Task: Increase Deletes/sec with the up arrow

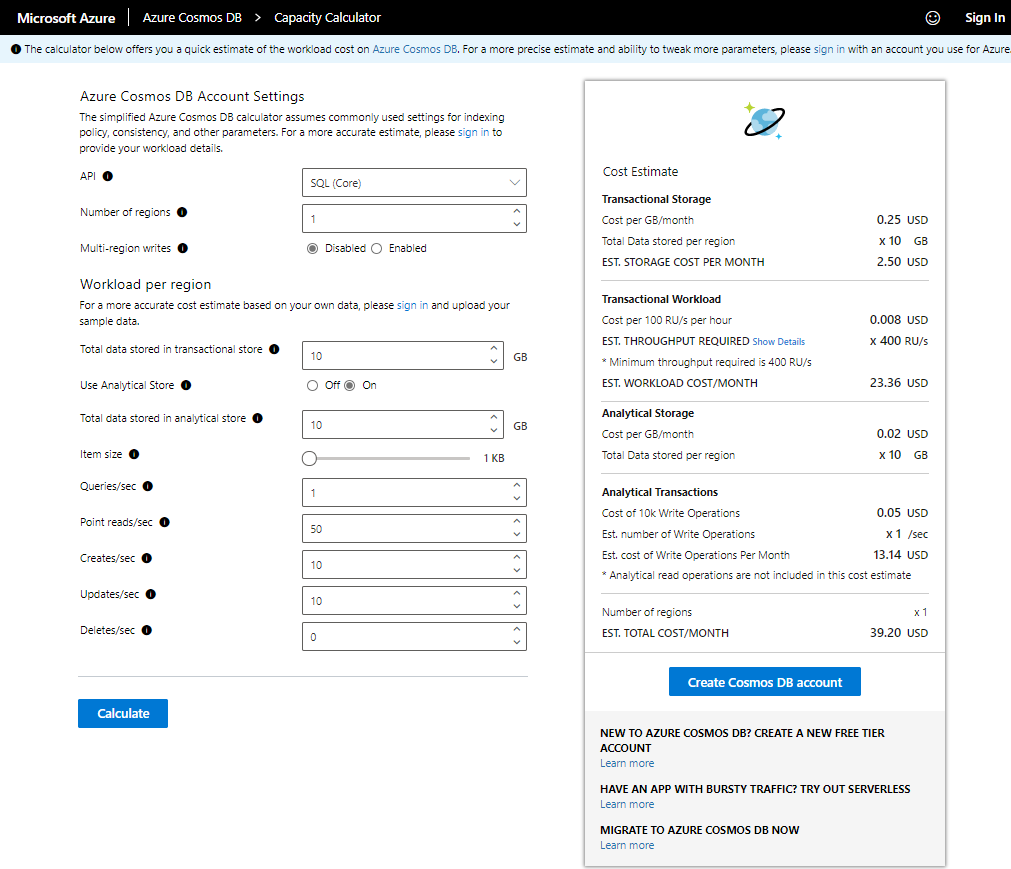Action: [x=516, y=629]
